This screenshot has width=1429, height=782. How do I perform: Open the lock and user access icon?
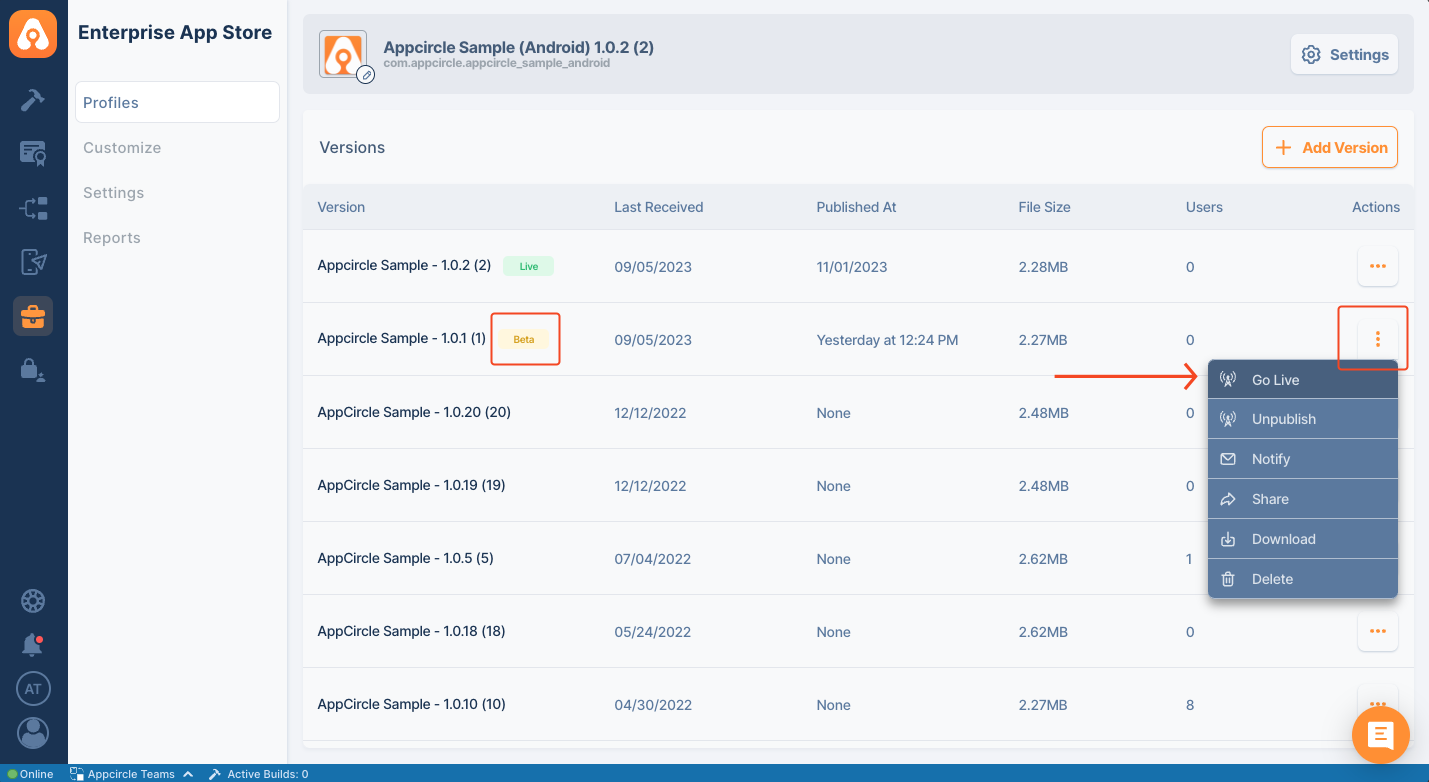(x=33, y=369)
